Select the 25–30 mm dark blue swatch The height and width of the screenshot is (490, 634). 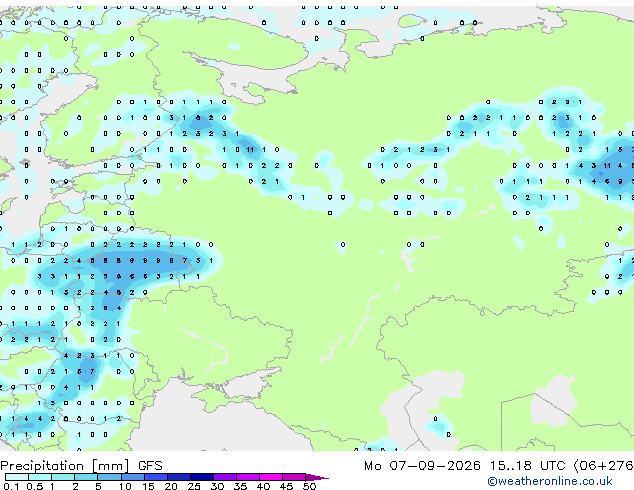(202, 477)
